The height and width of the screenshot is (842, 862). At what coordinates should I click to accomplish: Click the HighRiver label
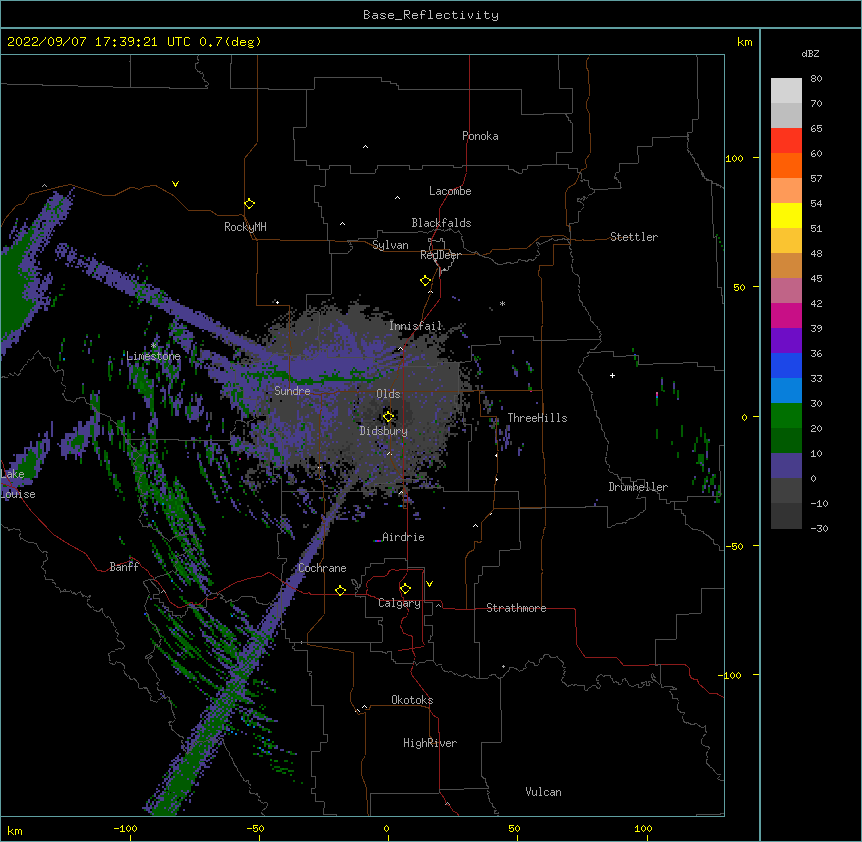(430, 743)
